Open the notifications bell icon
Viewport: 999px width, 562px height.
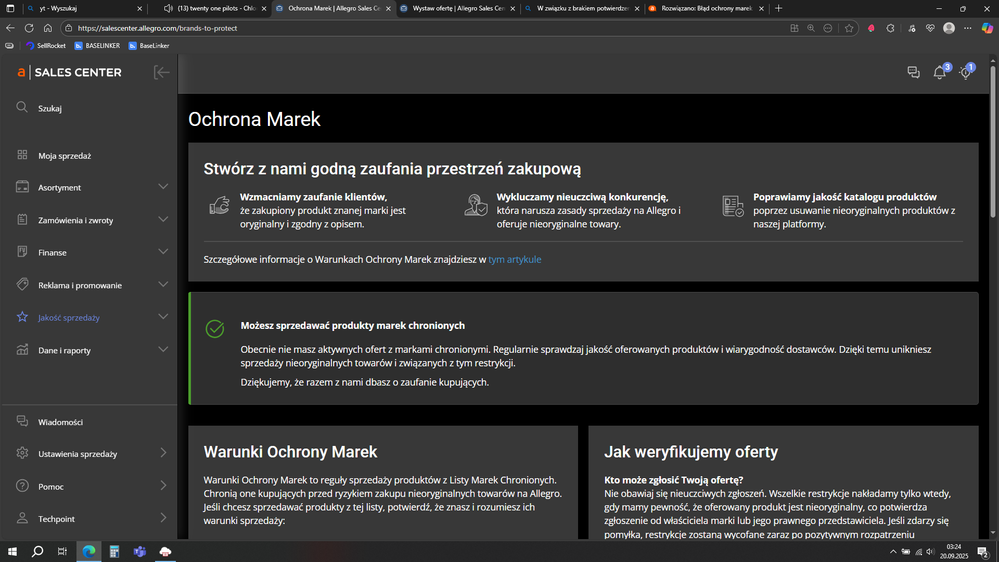click(939, 73)
